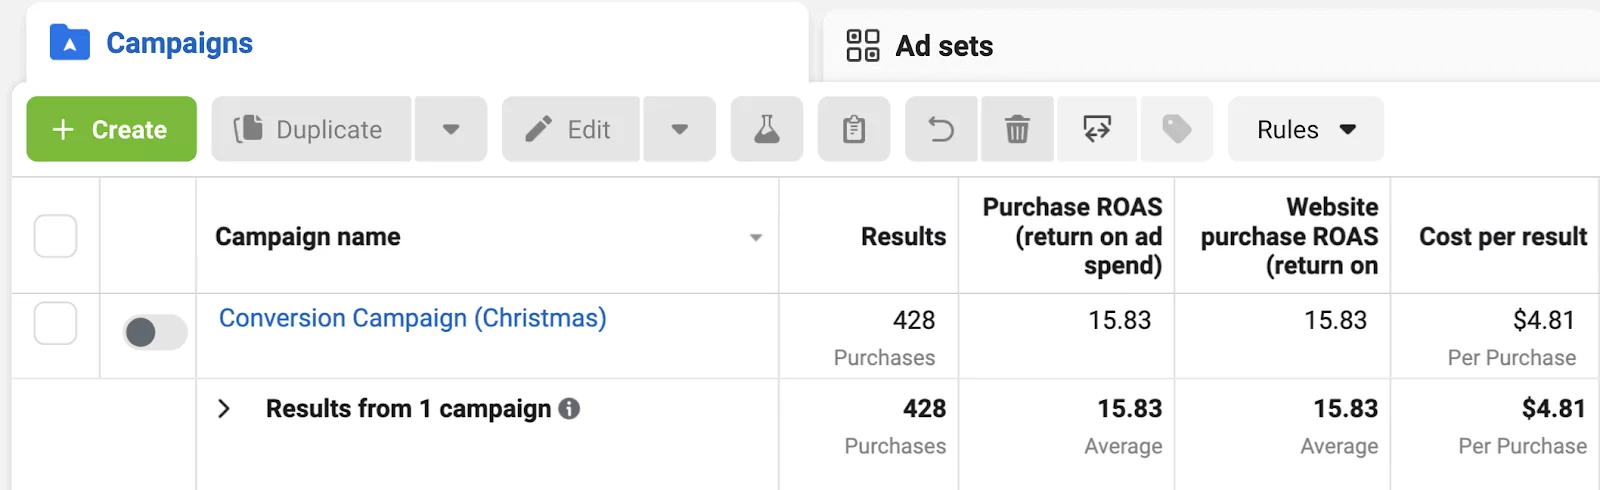Screen dimensions: 1600x490
Task: Click the blue Campaigns folder icon
Action: pyautogui.click(x=70, y=43)
